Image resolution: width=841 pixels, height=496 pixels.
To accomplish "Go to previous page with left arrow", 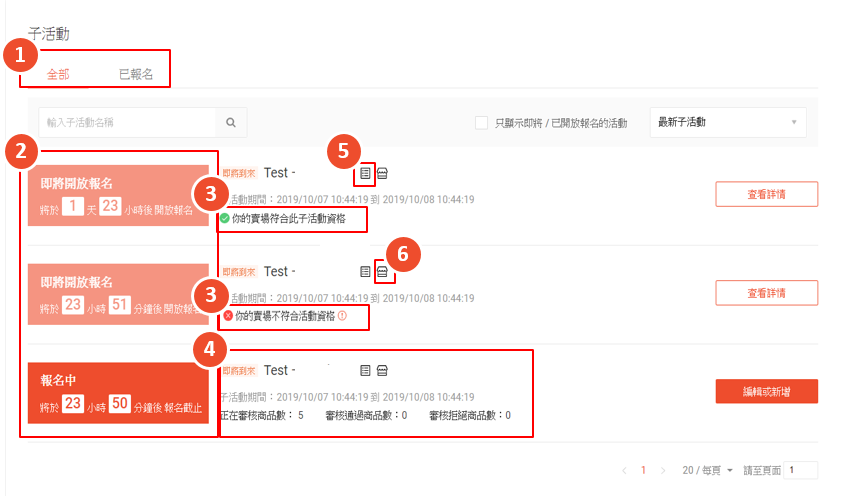I will [625, 470].
